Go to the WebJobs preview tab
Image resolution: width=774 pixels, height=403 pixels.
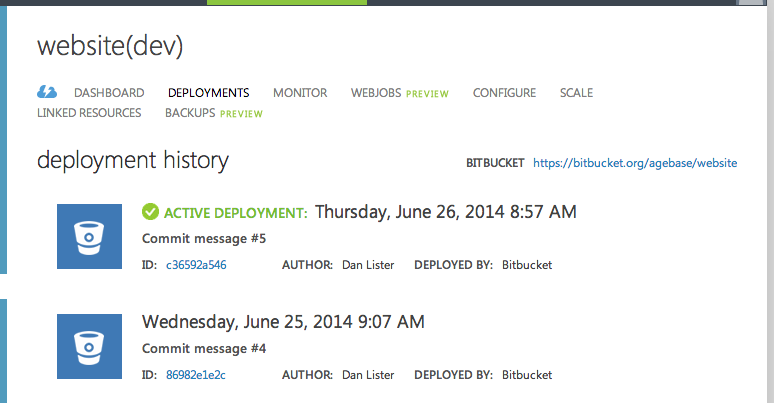(400, 93)
